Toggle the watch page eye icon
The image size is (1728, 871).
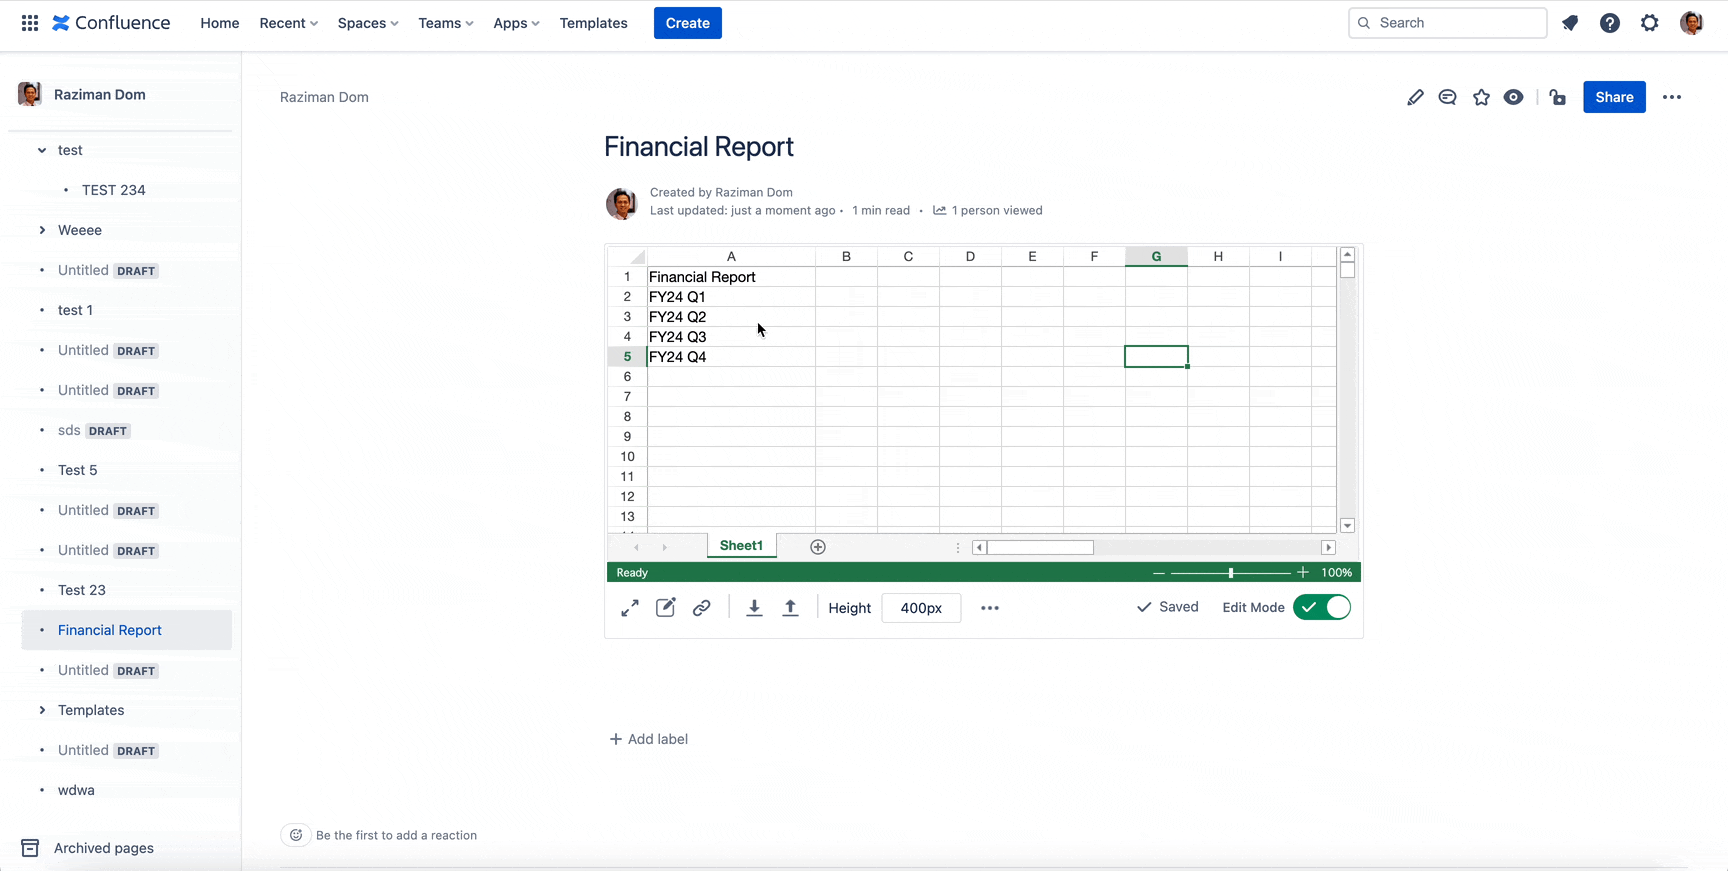1513,97
